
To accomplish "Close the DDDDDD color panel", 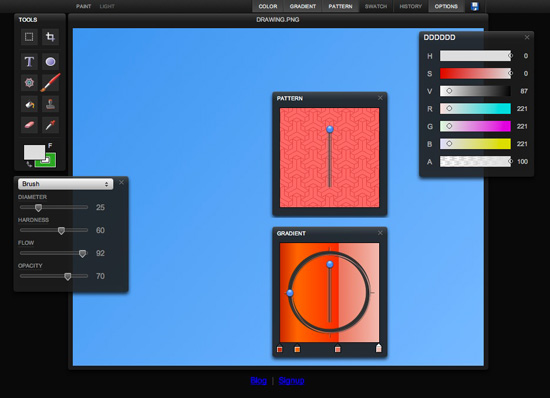I will (527, 37).
